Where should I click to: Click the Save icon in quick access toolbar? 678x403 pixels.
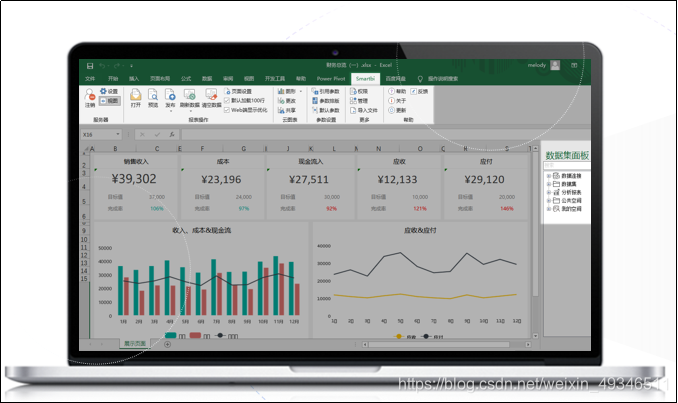coord(90,66)
